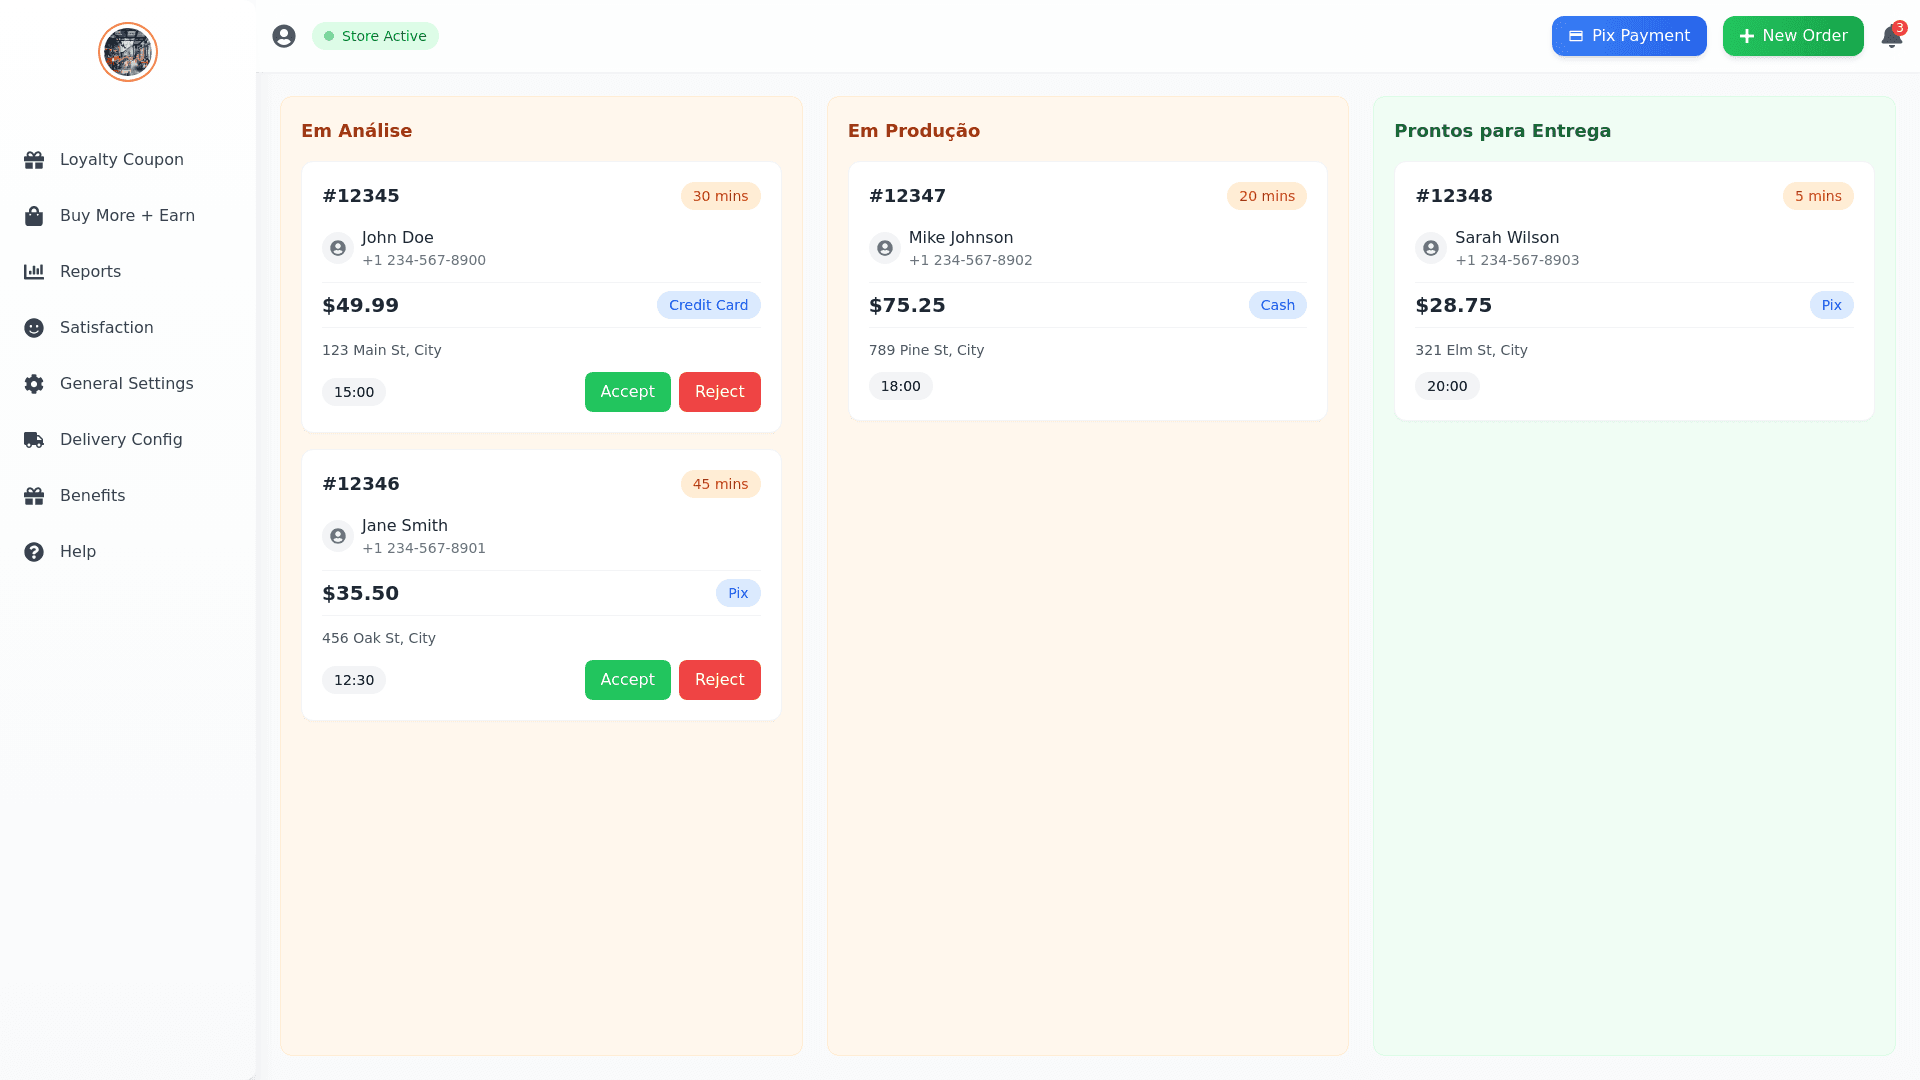The height and width of the screenshot is (1080, 1920).
Task: Click the Delivery Config truck icon
Action: click(34, 440)
